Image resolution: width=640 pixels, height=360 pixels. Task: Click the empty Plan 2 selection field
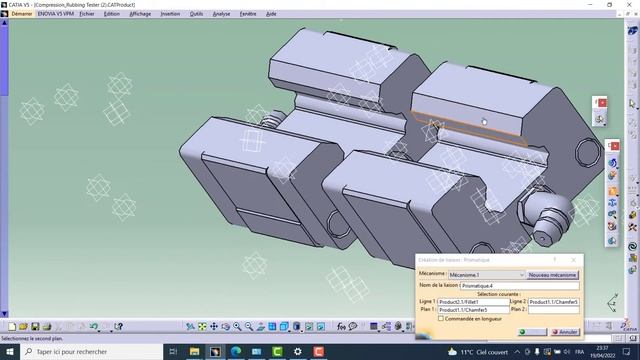pyautogui.click(x=553, y=310)
